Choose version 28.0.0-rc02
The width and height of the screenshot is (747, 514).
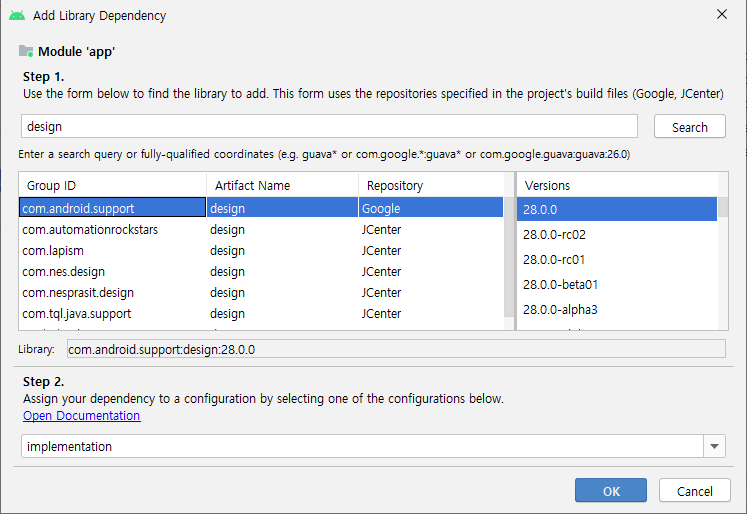(617, 234)
